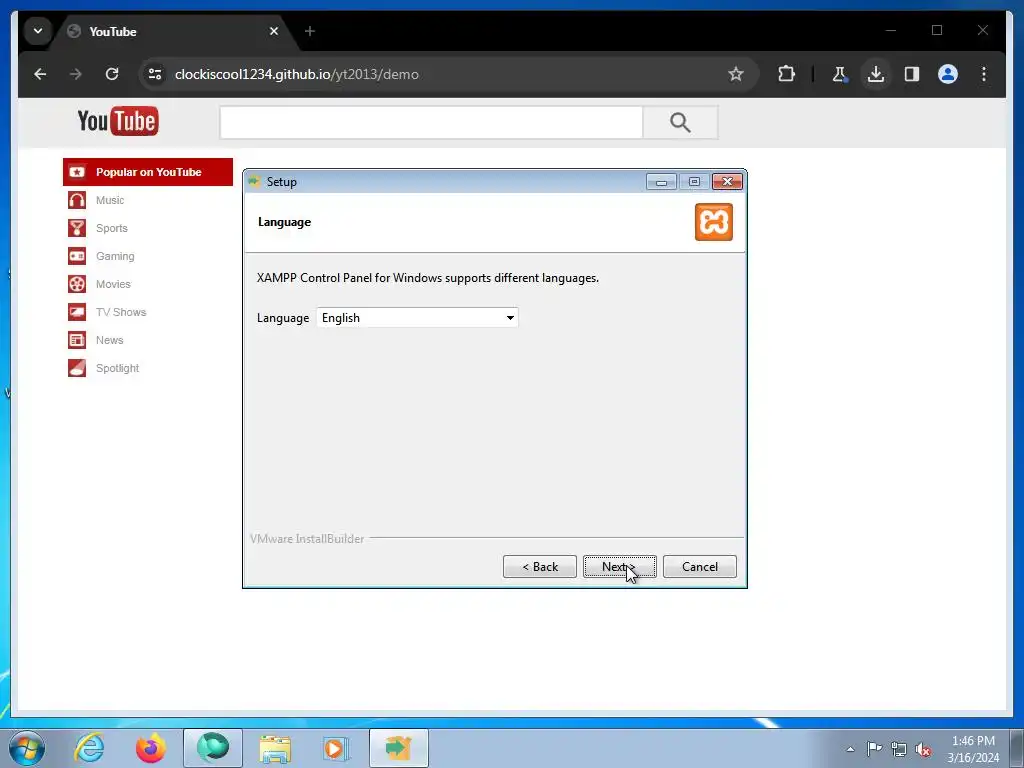Reload the current Chrome page
The height and width of the screenshot is (768, 1024).
pos(112,74)
